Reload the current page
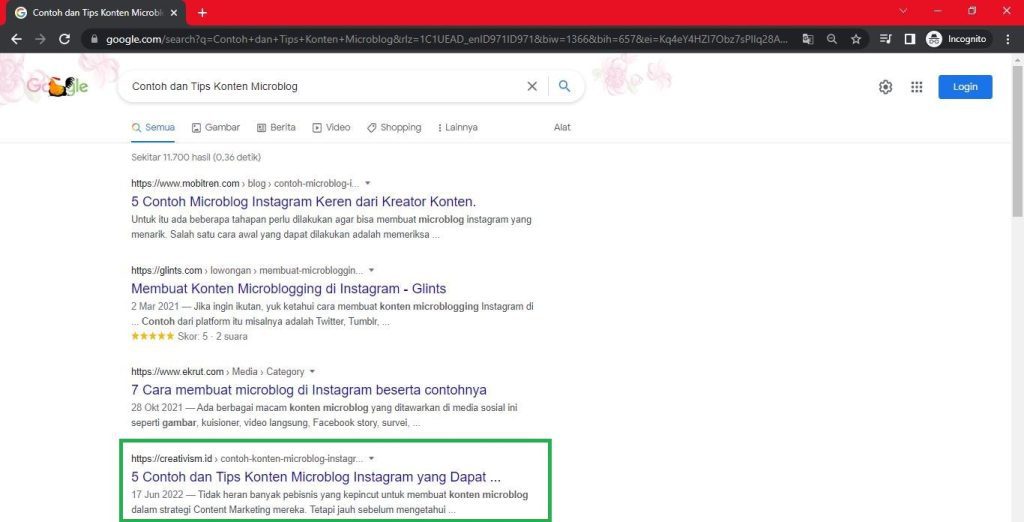The height and width of the screenshot is (522, 1024). [x=64, y=39]
